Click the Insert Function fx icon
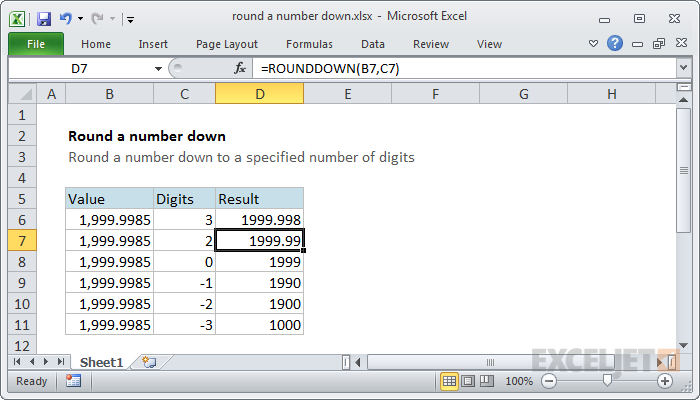700x400 pixels. (240, 68)
